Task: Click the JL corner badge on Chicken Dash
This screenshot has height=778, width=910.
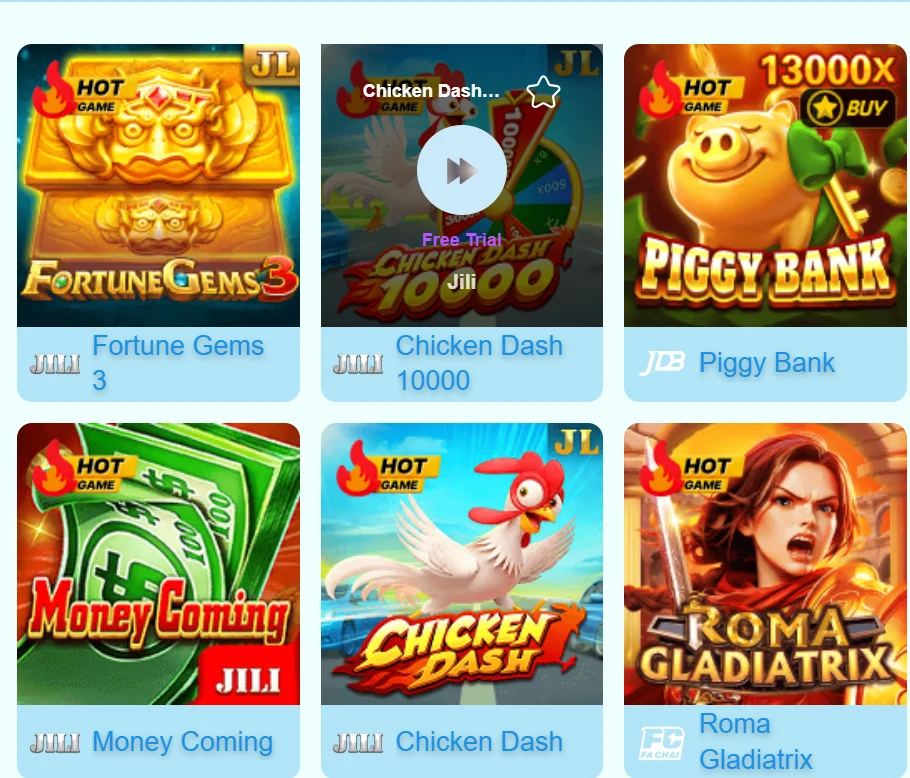Action: [576, 442]
